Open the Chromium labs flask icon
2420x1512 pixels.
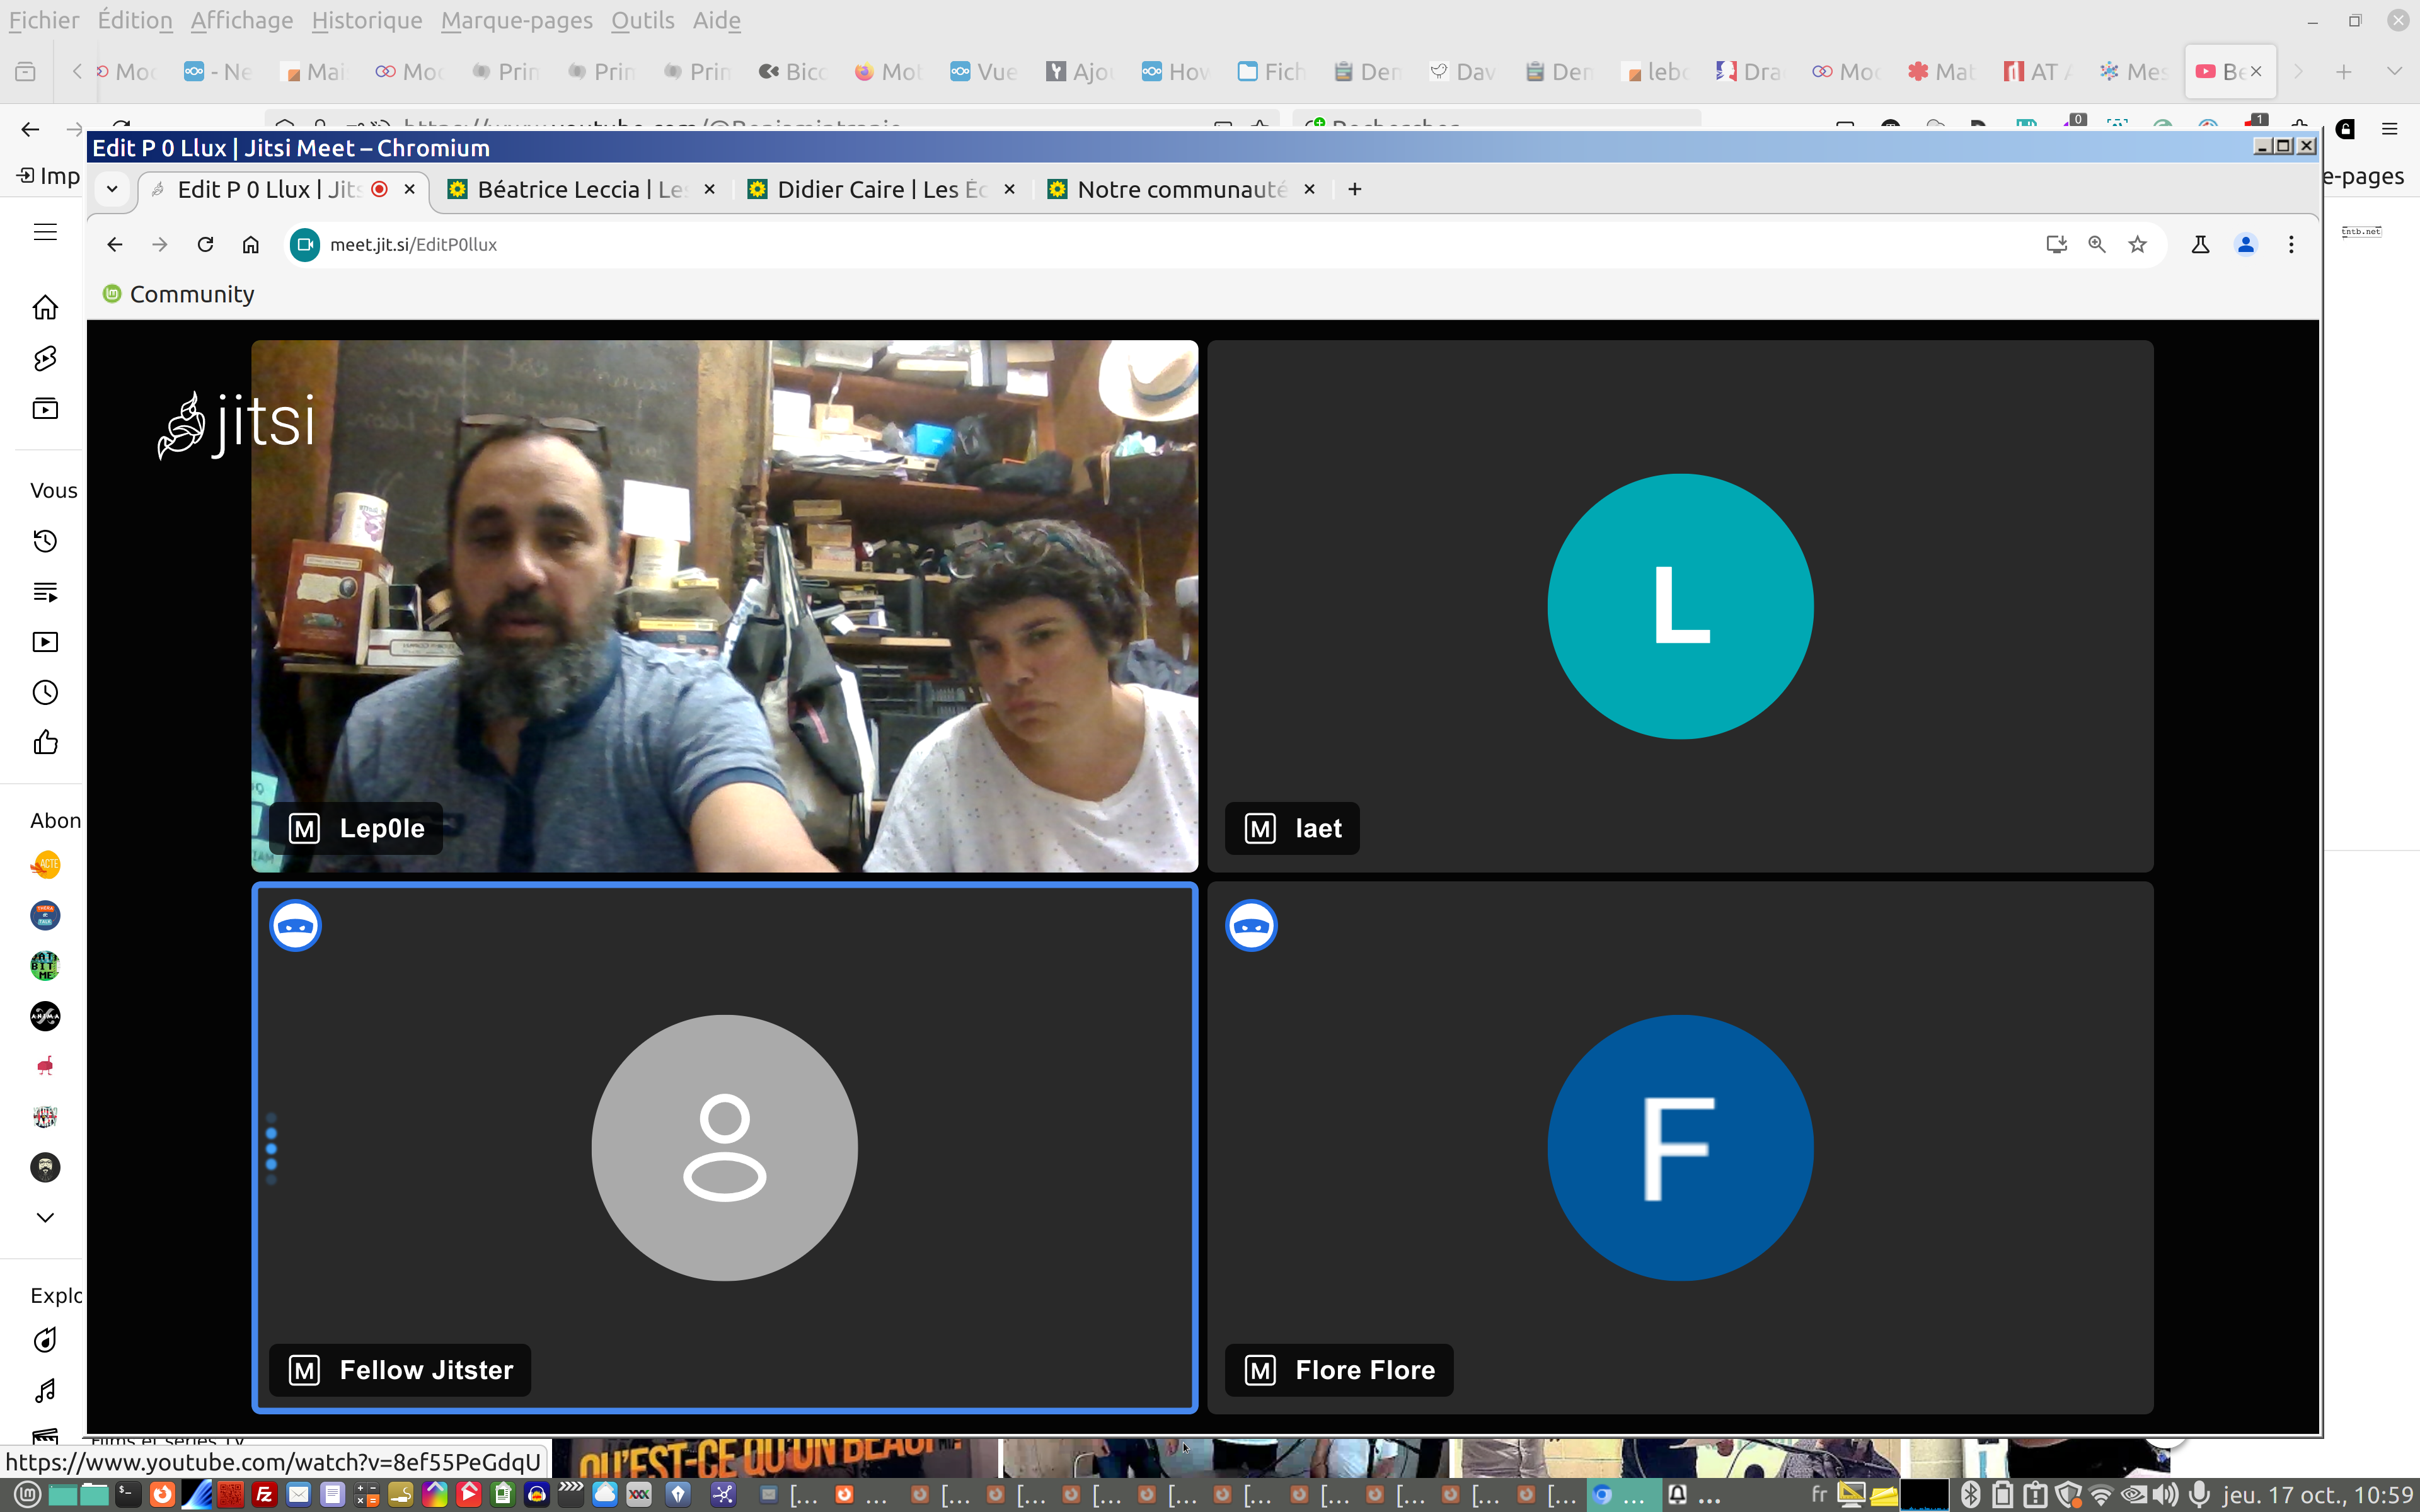[2200, 245]
